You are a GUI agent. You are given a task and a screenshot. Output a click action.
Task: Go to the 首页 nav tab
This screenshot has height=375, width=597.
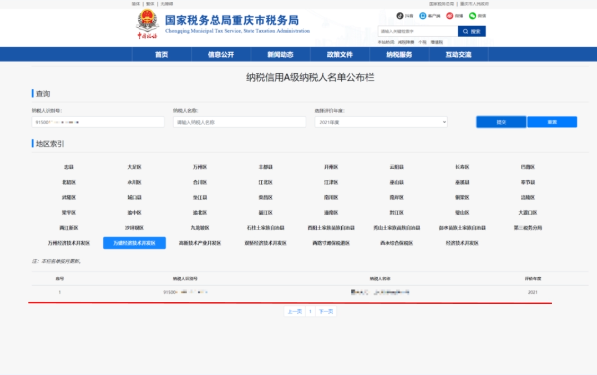pos(161,54)
